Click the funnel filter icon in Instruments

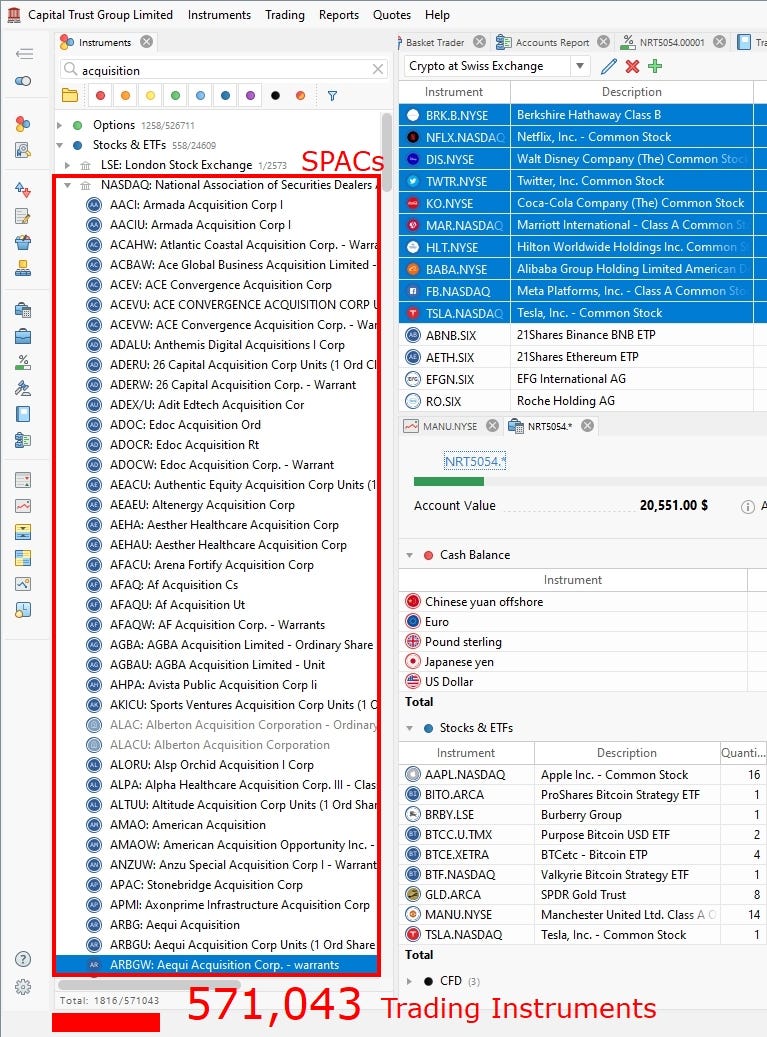coord(333,96)
